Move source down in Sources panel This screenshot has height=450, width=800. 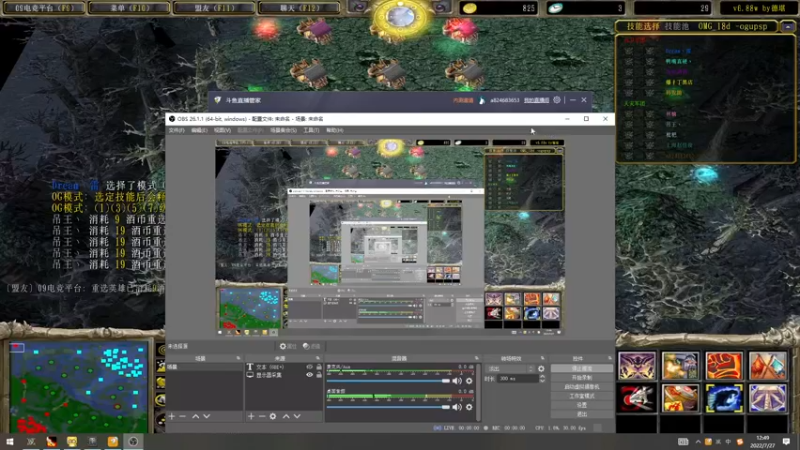[297, 416]
